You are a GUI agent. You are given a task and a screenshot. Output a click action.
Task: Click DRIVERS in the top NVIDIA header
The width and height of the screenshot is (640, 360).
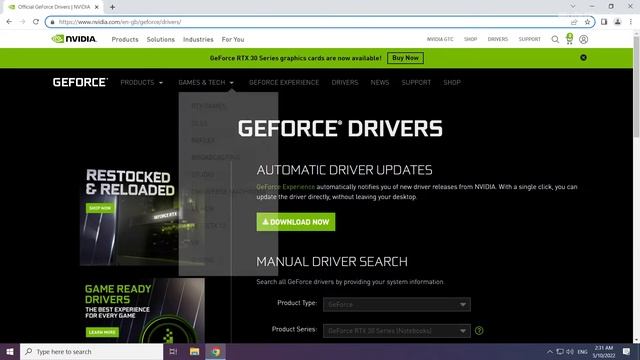point(498,39)
